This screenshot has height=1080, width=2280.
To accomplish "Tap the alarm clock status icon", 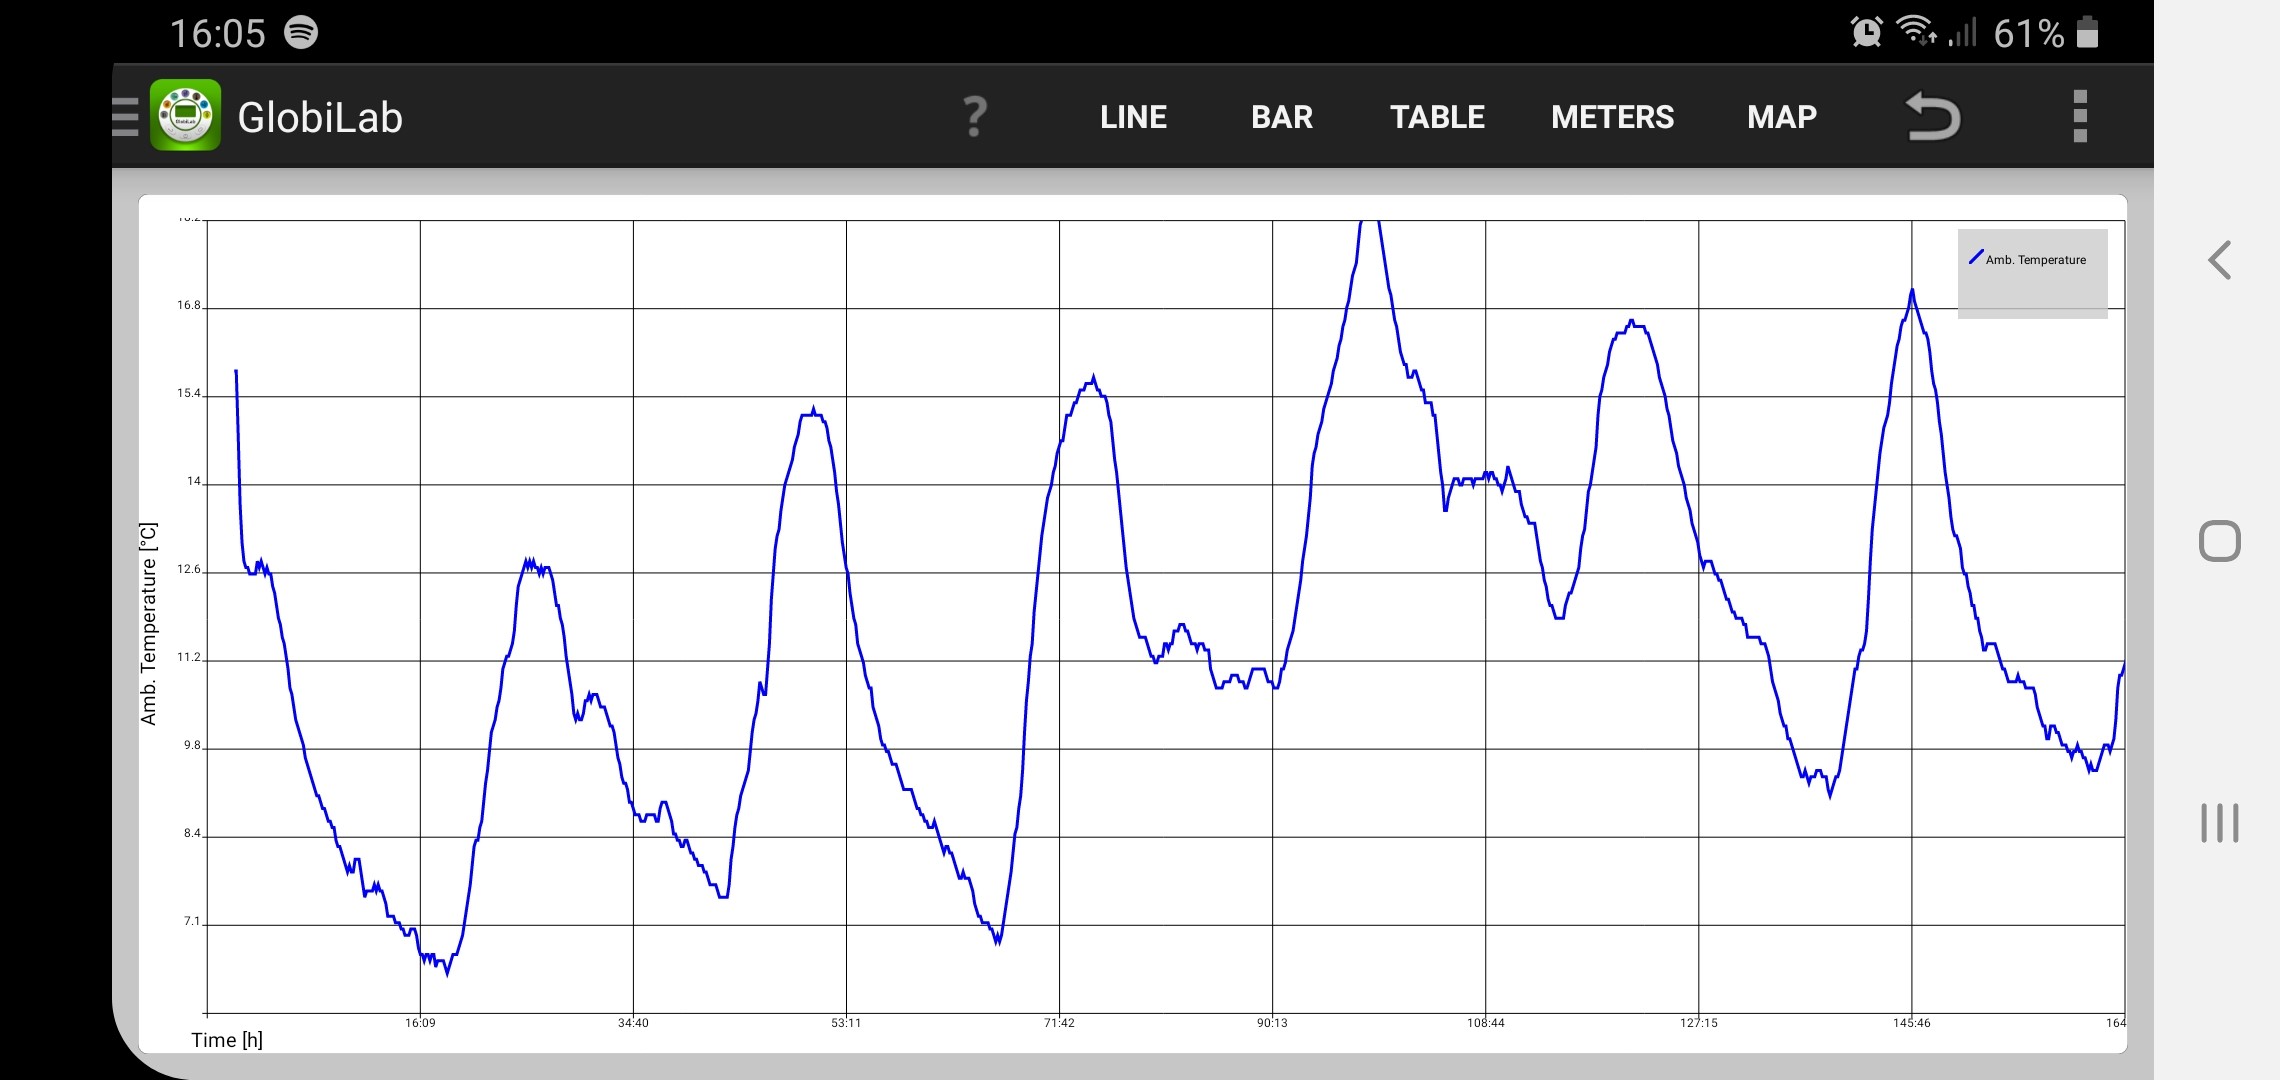I will point(1866,32).
